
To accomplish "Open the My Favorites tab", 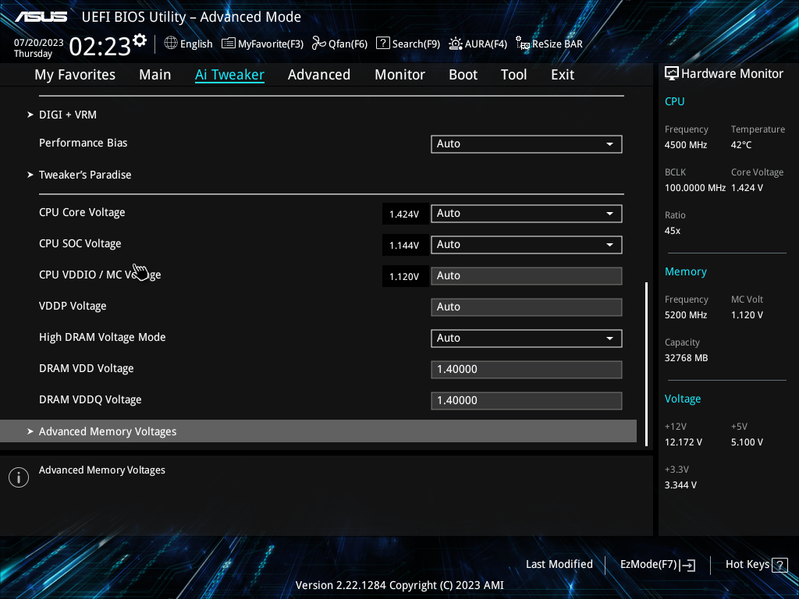I will tap(75, 75).
